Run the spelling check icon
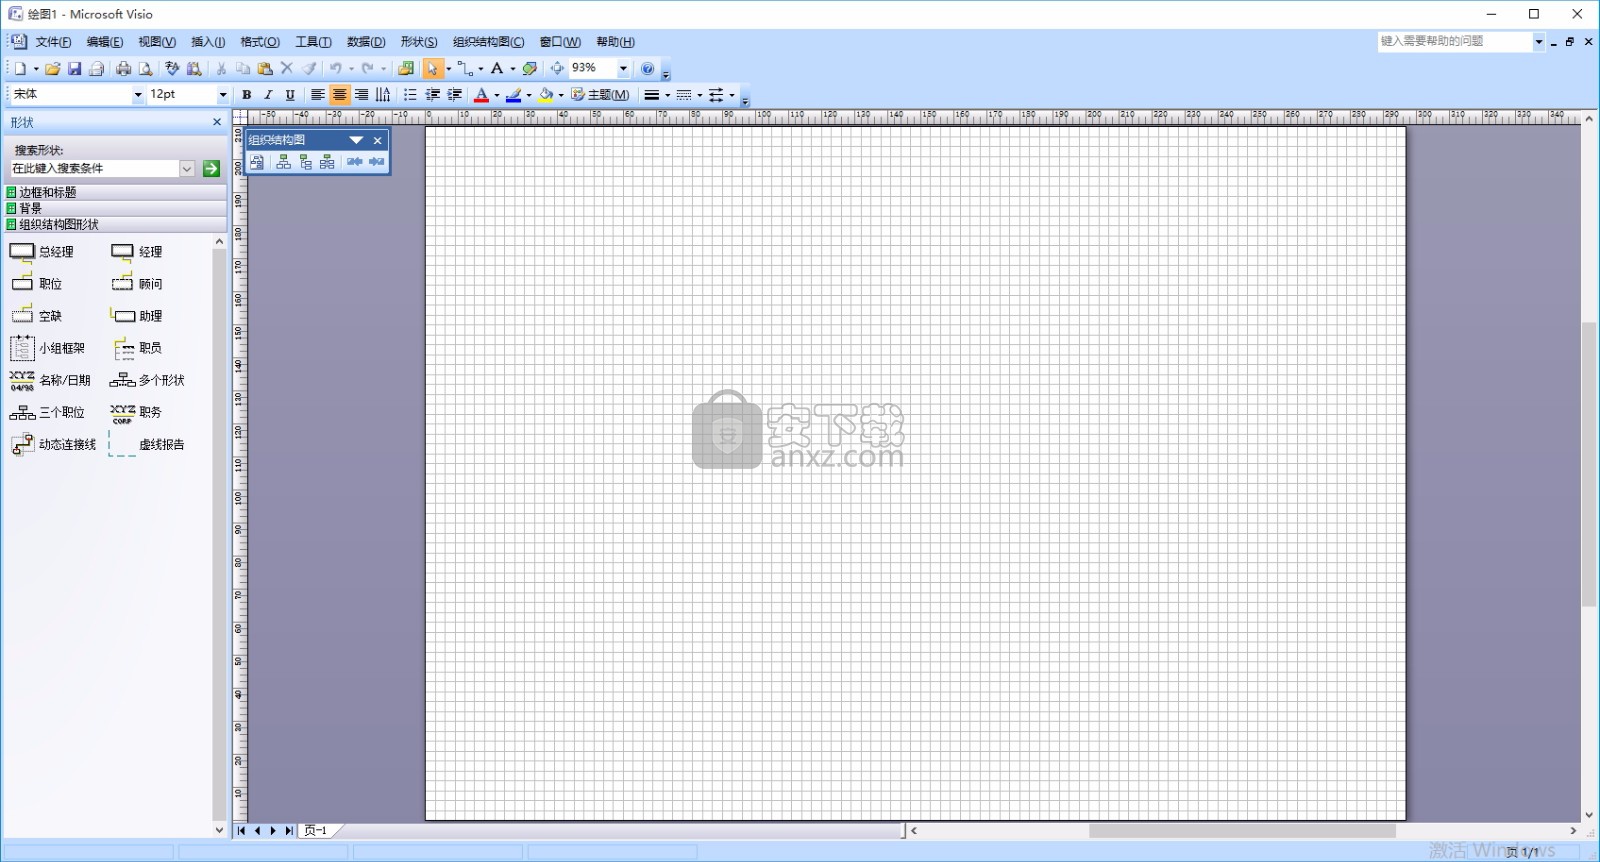The image size is (1600, 862). [x=172, y=69]
